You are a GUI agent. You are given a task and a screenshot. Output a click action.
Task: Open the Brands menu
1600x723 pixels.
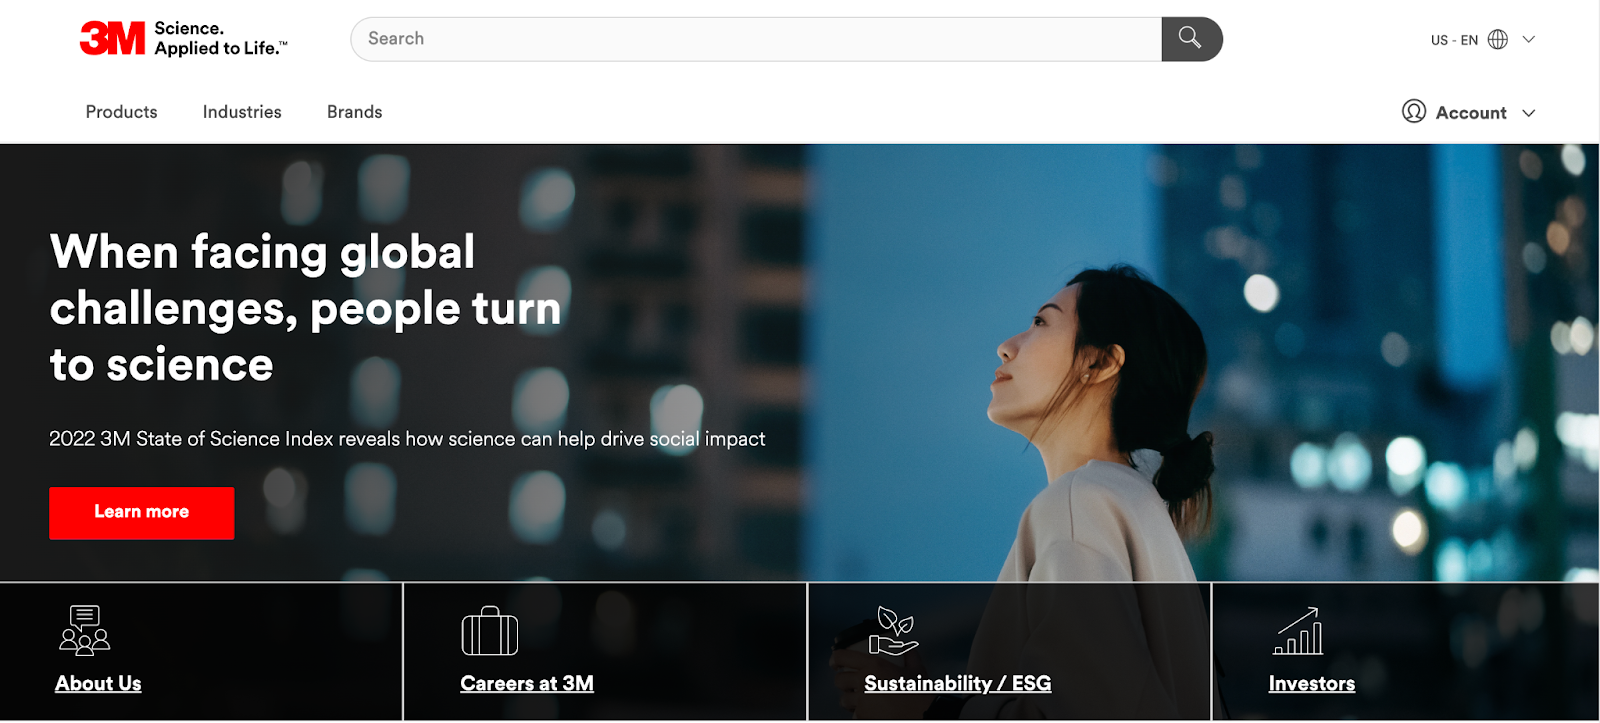355,112
